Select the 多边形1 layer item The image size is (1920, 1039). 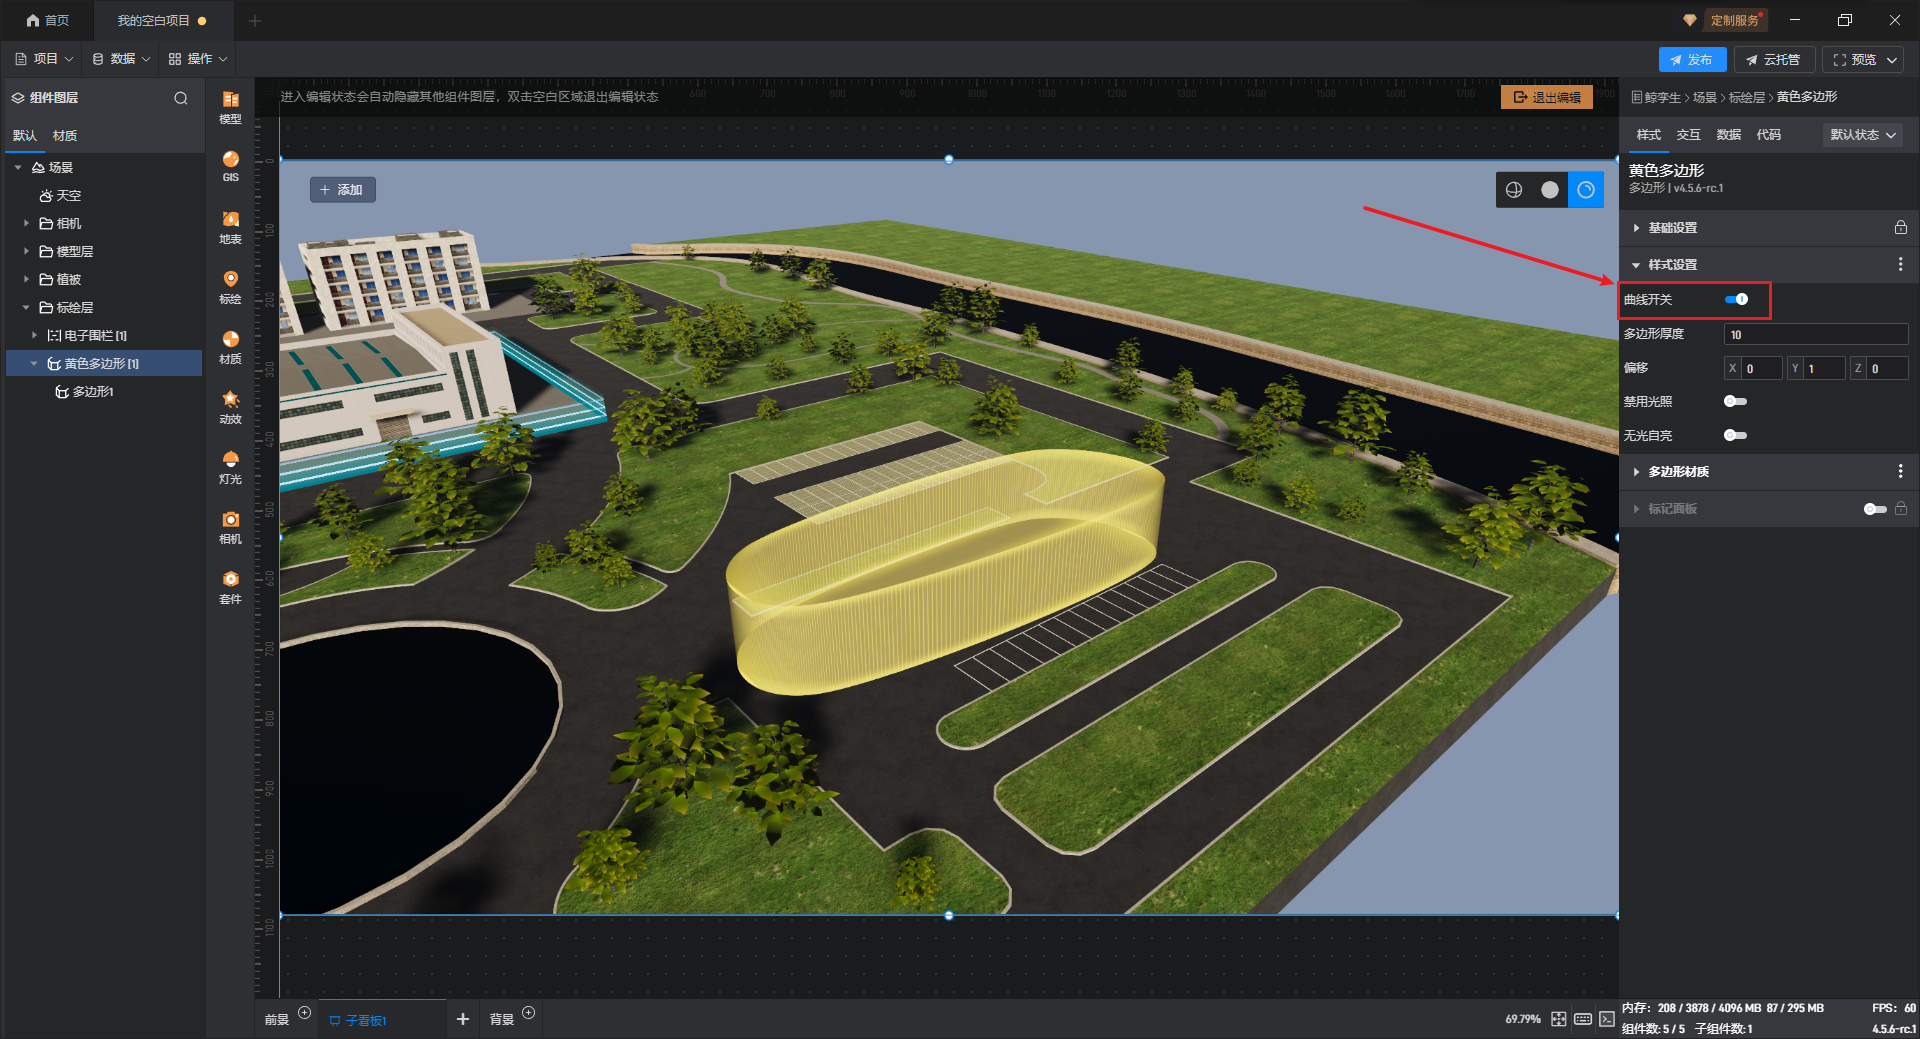tap(92, 392)
